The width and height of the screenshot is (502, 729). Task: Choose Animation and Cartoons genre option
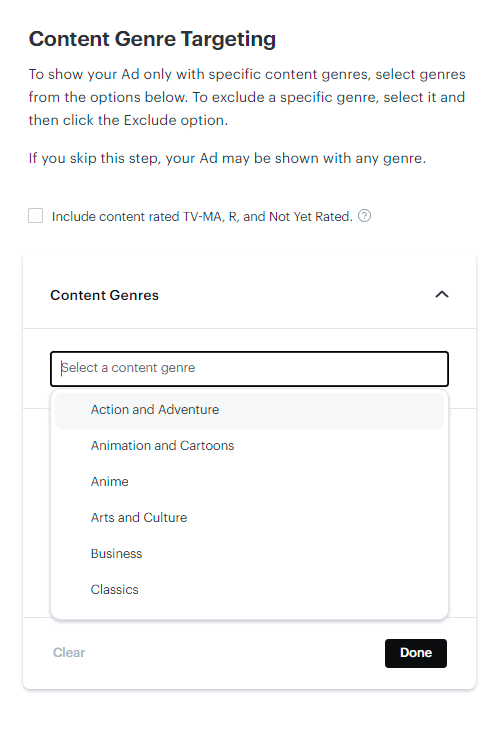[249, 446]
